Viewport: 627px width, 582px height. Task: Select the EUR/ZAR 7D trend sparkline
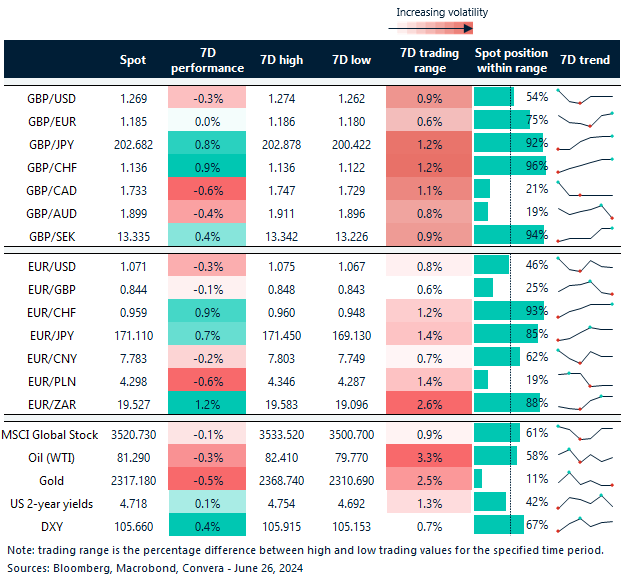click(585, 403)
